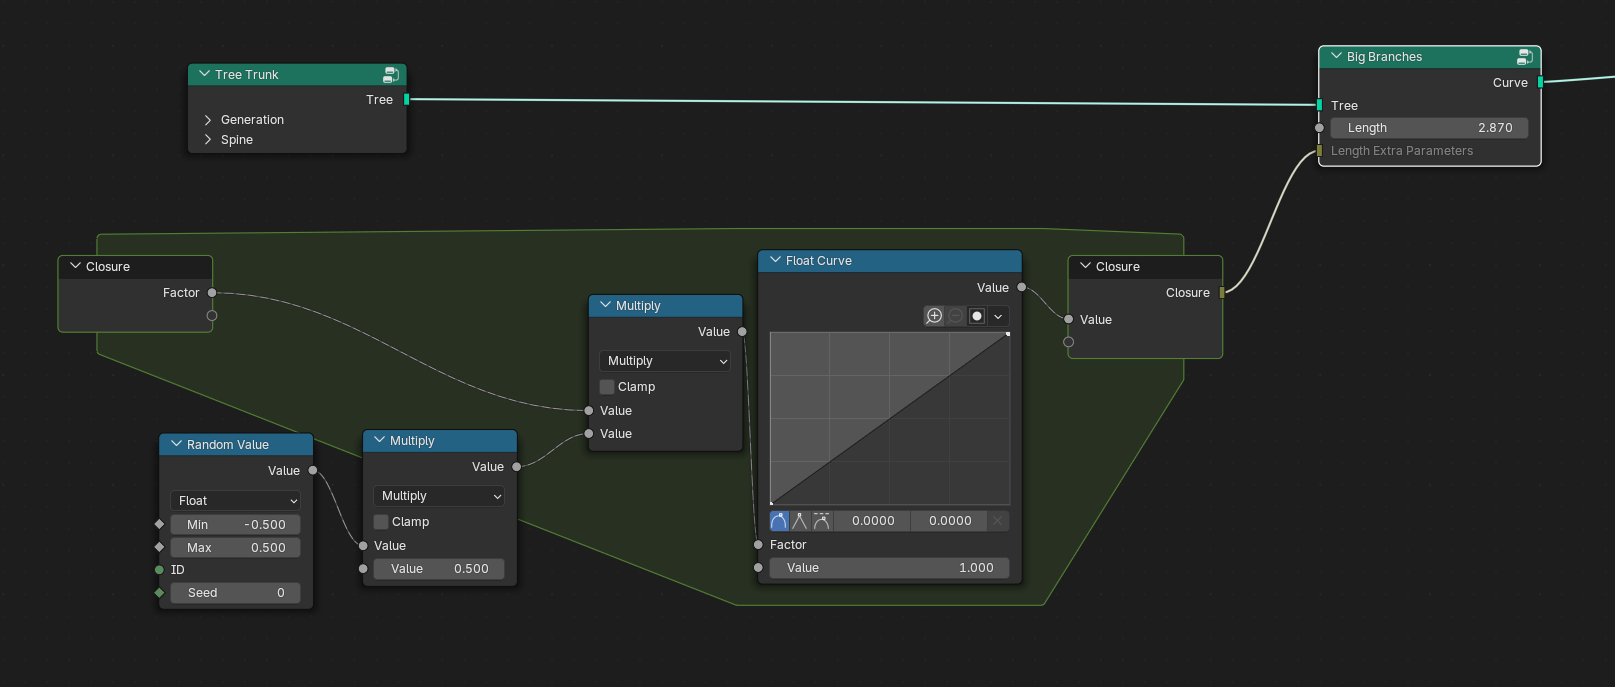Enable Clamp on the upper Multiply node
The image size is (1615, 687).
click(x=607, y=387)
